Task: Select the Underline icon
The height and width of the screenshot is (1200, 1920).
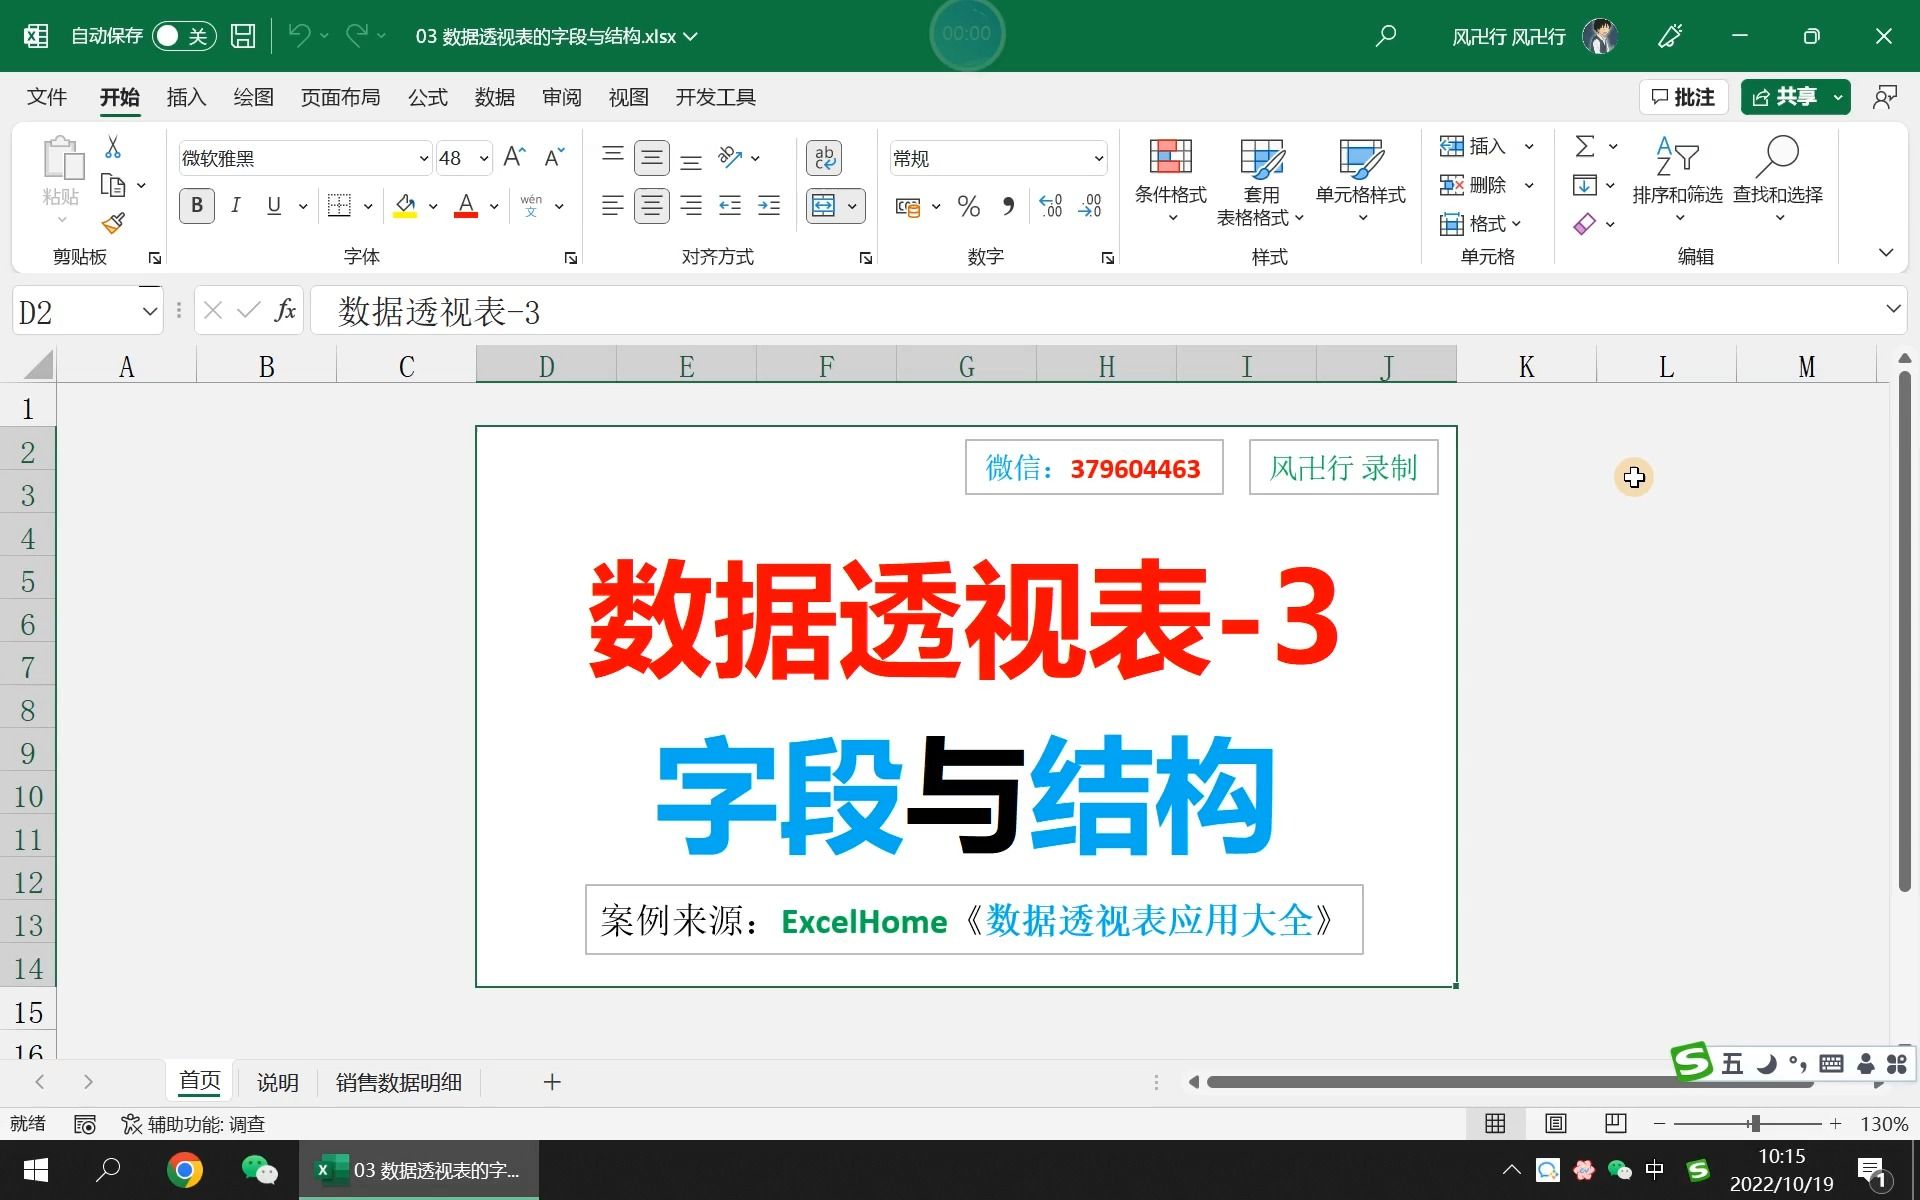Action: 273,205
